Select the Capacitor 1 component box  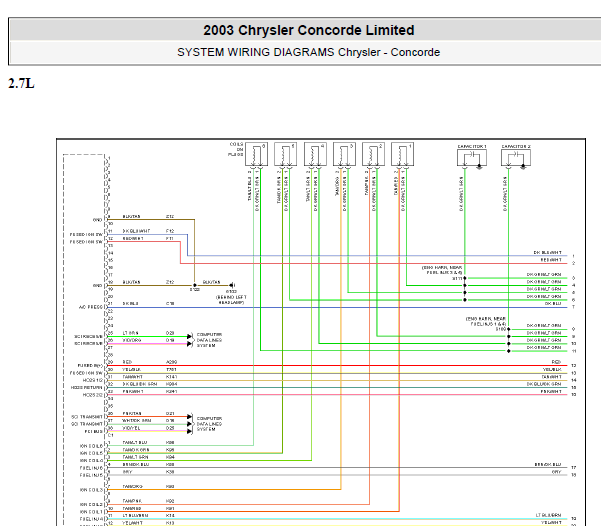tap(472, 158)
